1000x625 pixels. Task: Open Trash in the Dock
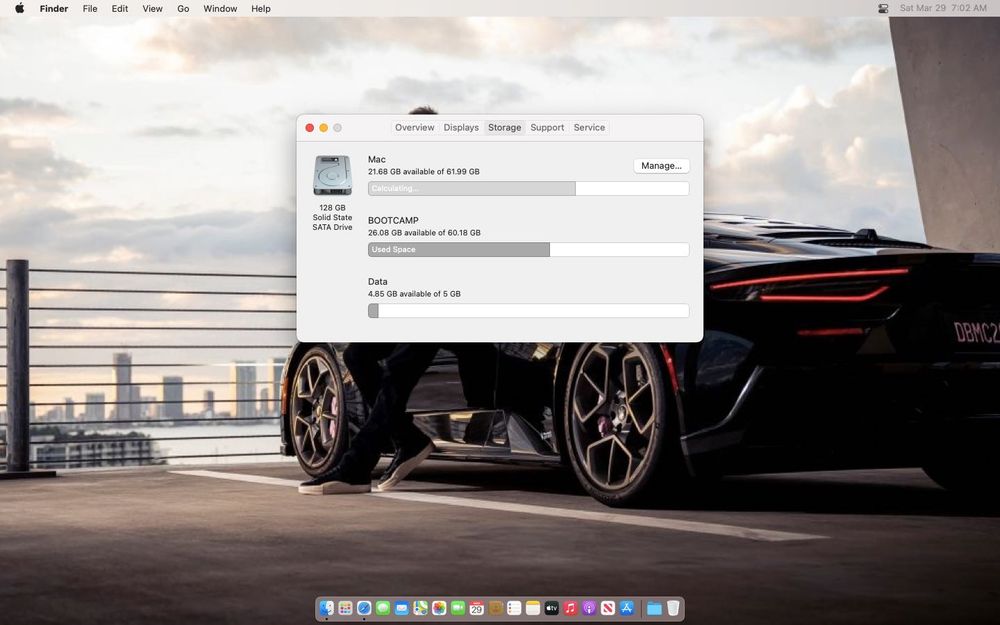tap(673, 608)
